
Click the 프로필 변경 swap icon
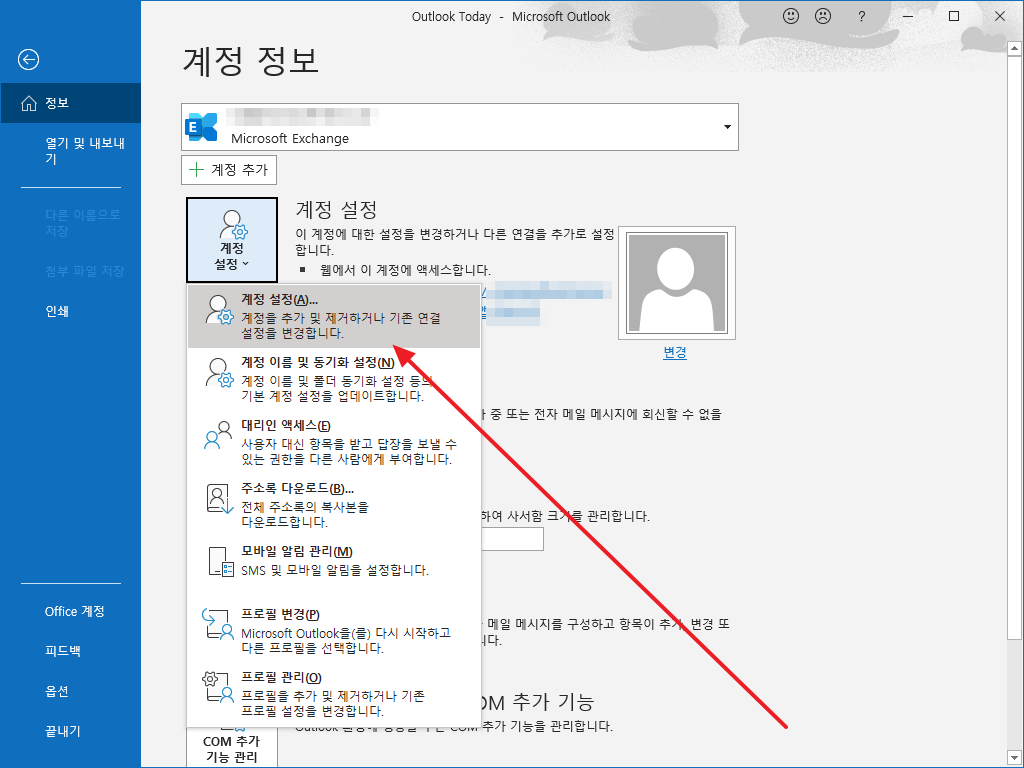click(x=217, y=624)
